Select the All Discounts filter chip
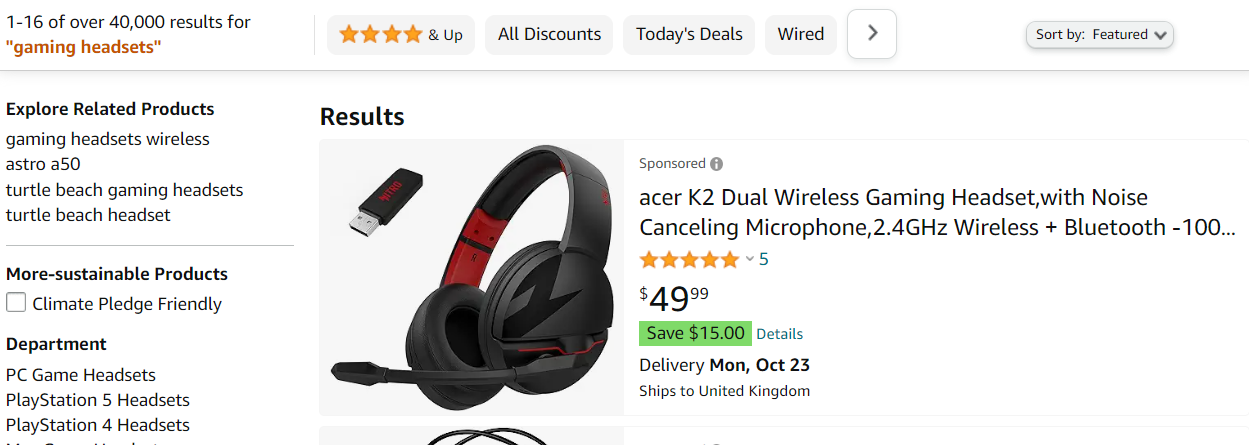 pyautogui.click(x=549, y=35)
